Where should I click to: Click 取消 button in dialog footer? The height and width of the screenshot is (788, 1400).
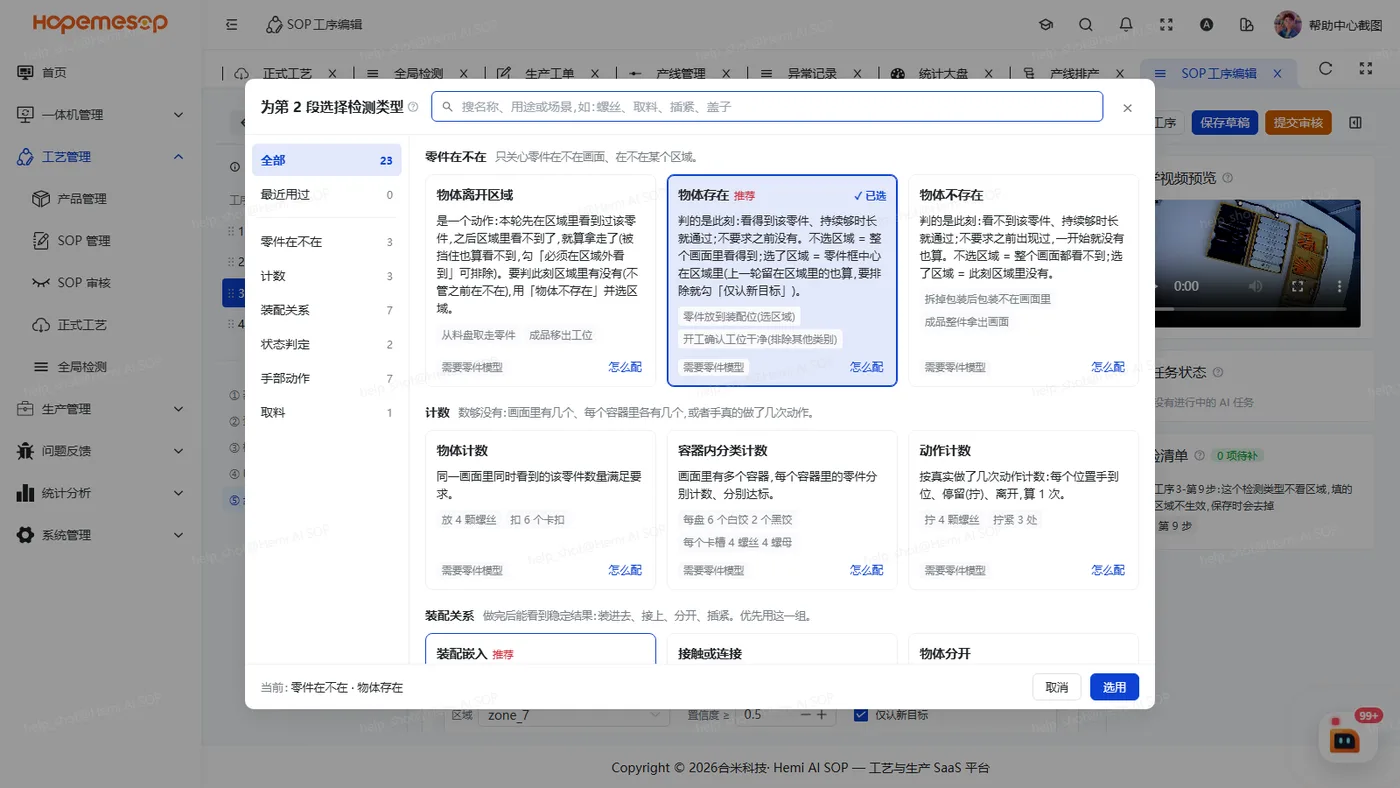coord(1056,687)
